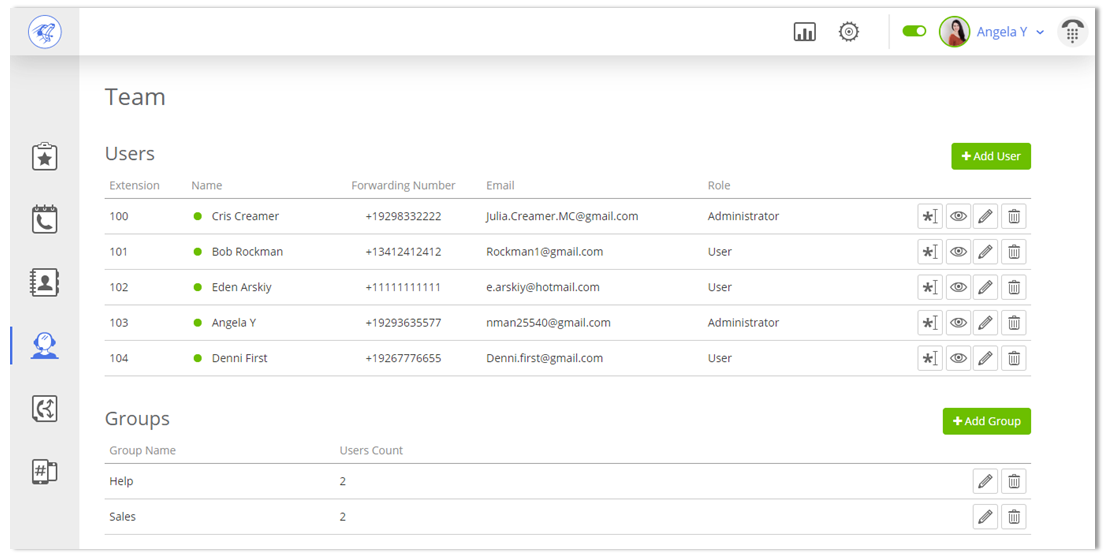Open the starred favorites sidebar icon

pyautogui.click(x=45, y=157)
